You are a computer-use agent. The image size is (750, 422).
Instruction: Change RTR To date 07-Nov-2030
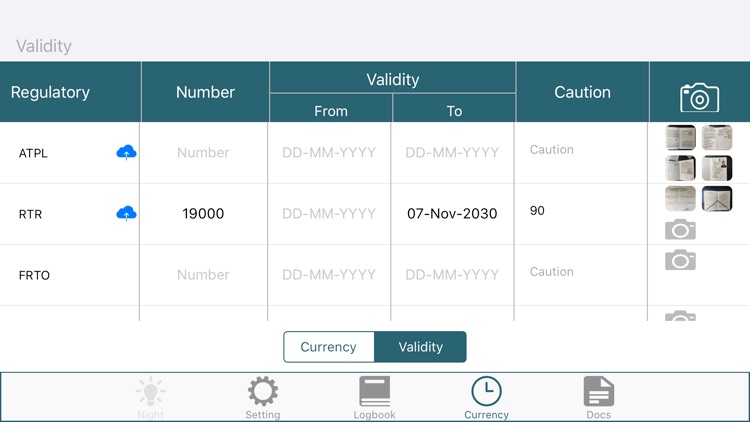click(452, 213)
